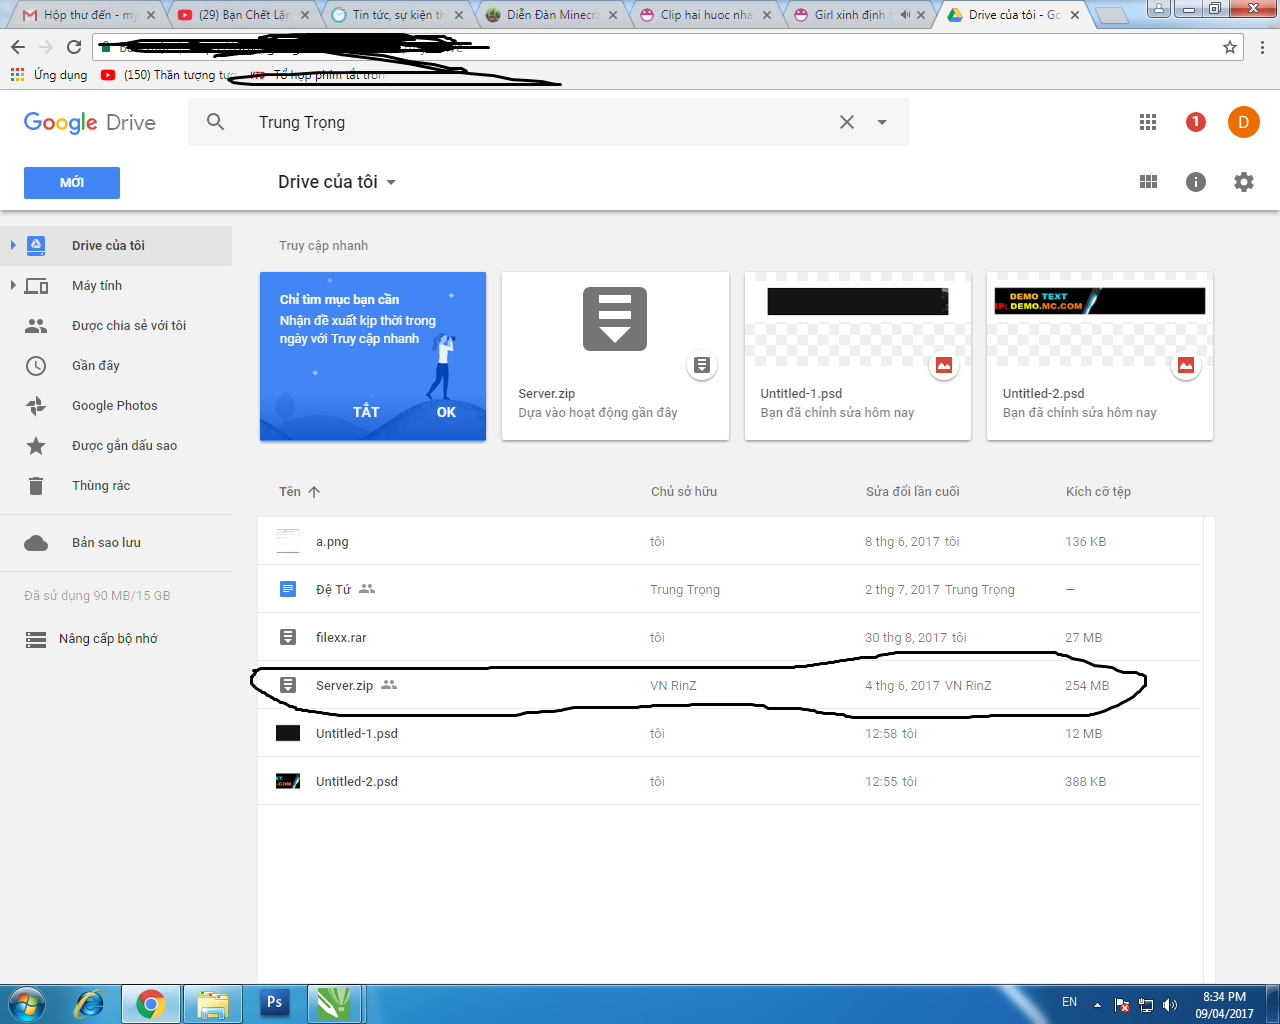Click the blue MỚI button
The image size is (1280, 1024).
click(72, 182)
